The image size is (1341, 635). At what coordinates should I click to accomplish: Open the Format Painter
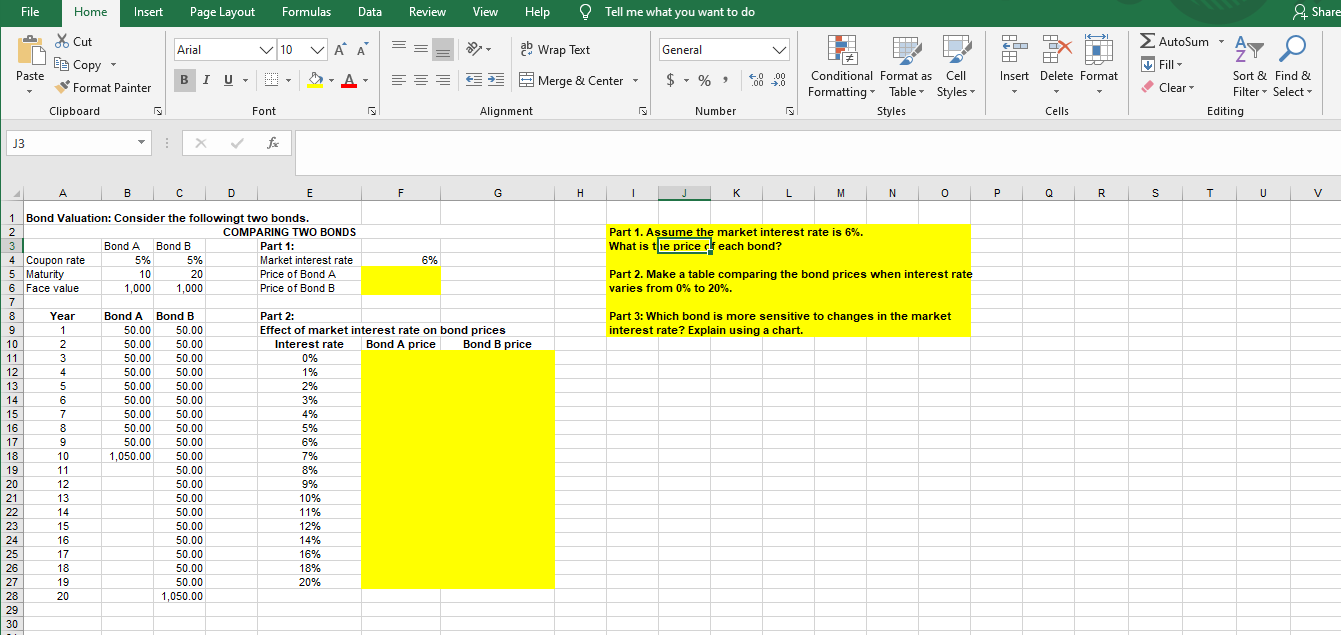pos(103,87)
